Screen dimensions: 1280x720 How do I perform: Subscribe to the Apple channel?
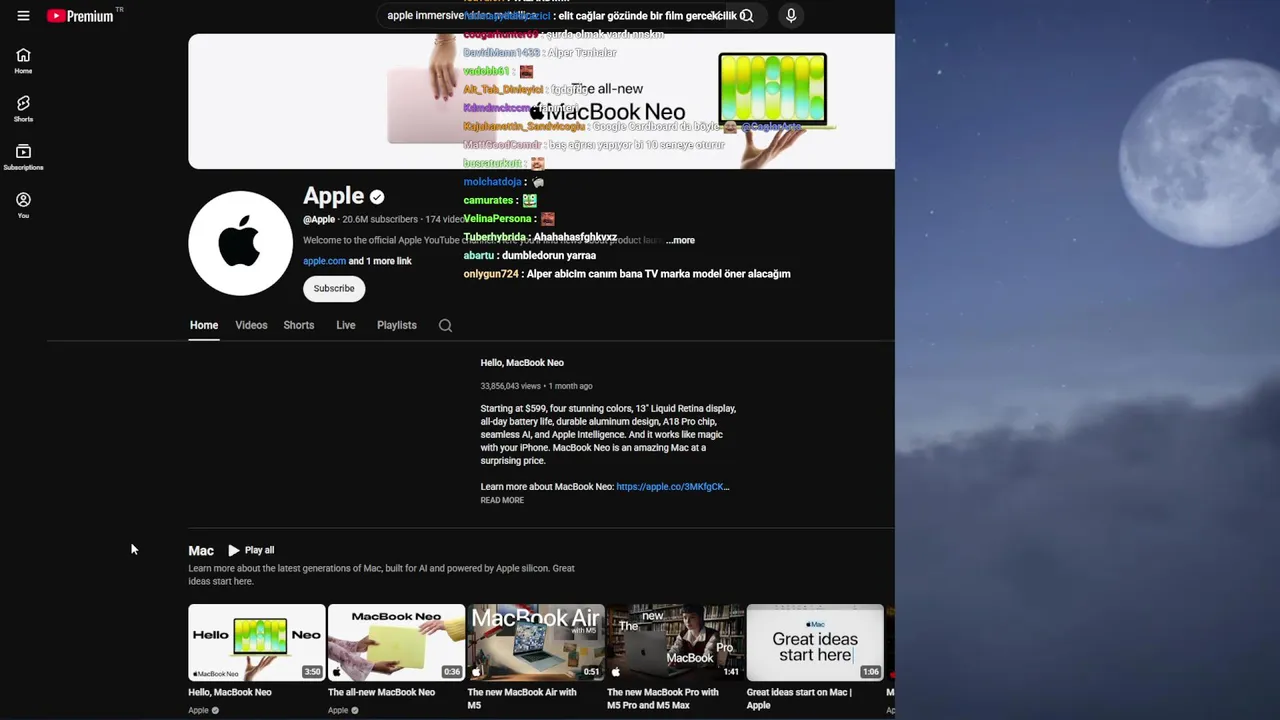(334, 288)
